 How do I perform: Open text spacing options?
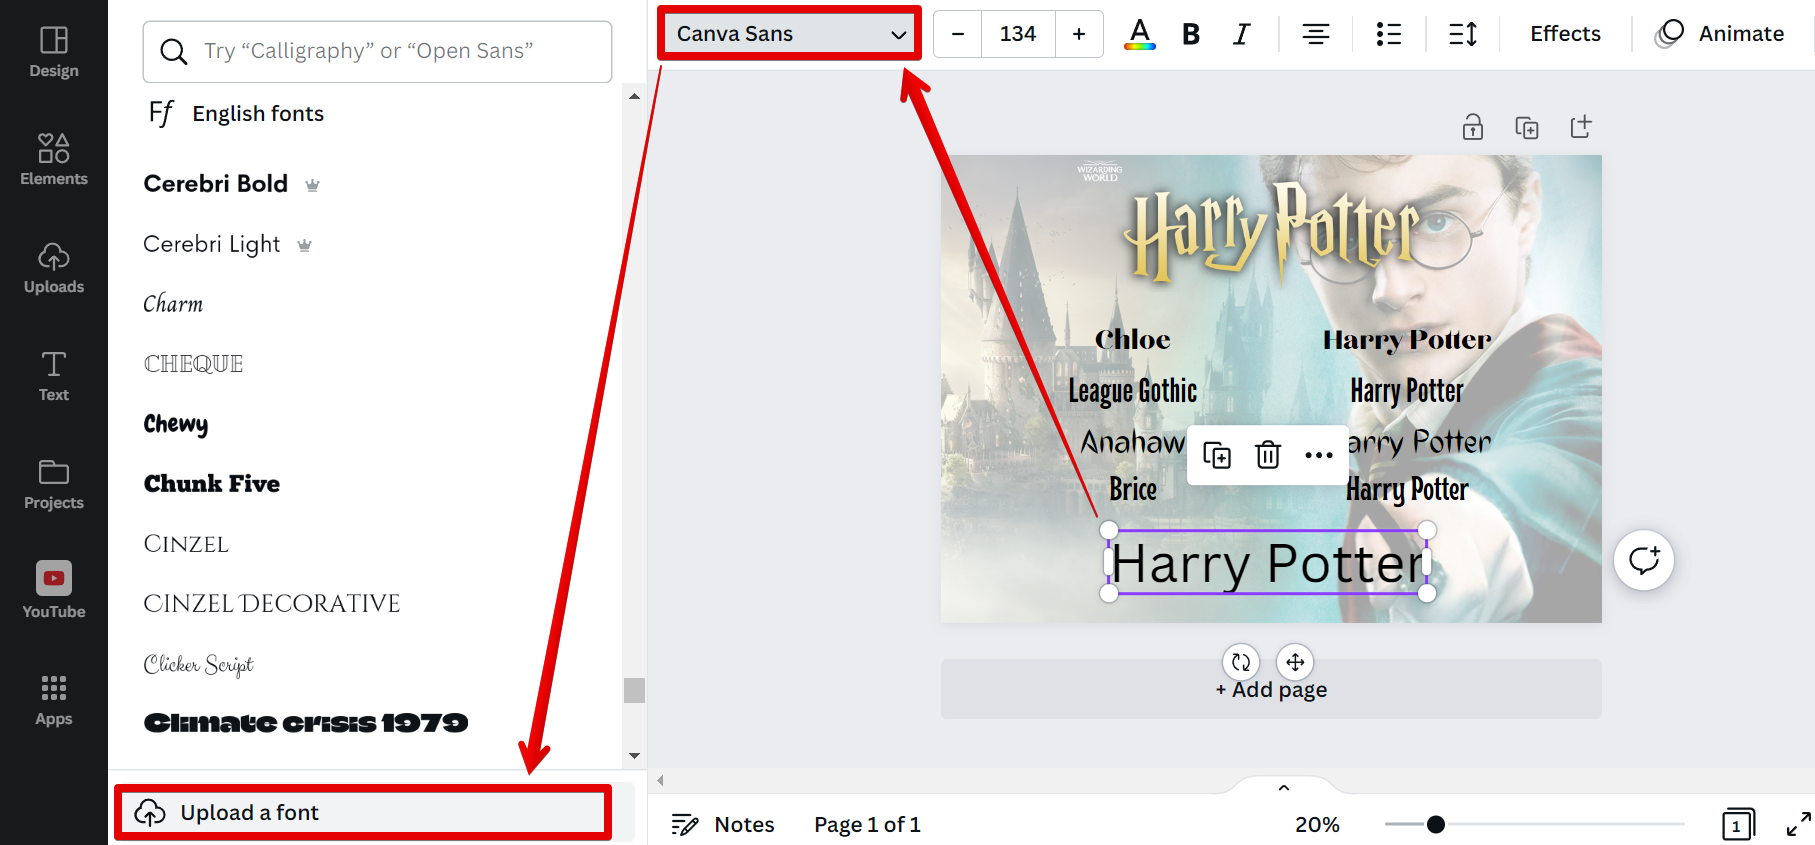1462,34
